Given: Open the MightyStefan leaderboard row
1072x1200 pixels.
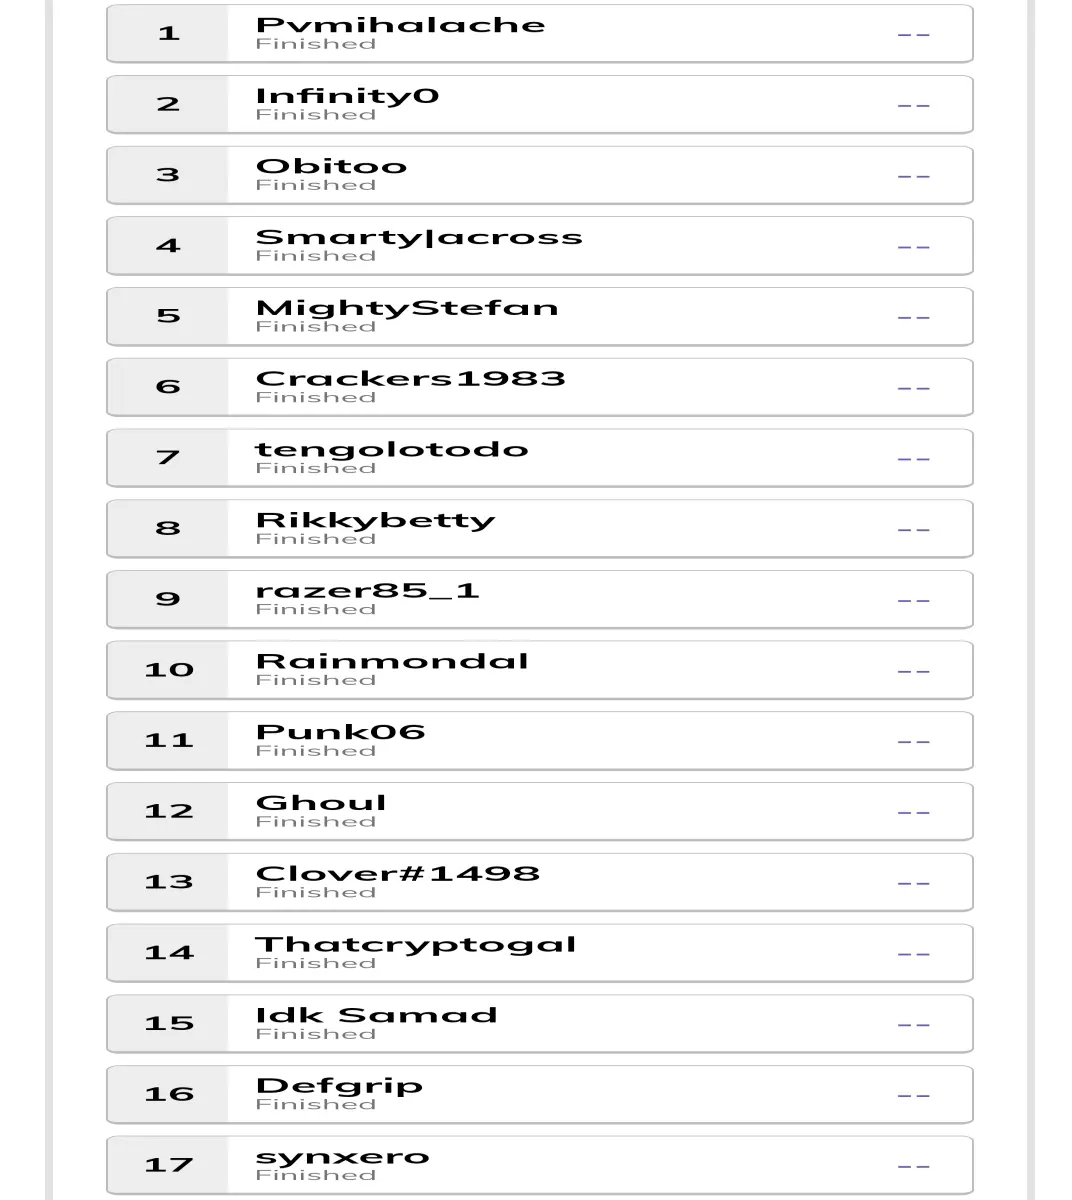Looking at the screenshot, I should click(x=540, y=317).
